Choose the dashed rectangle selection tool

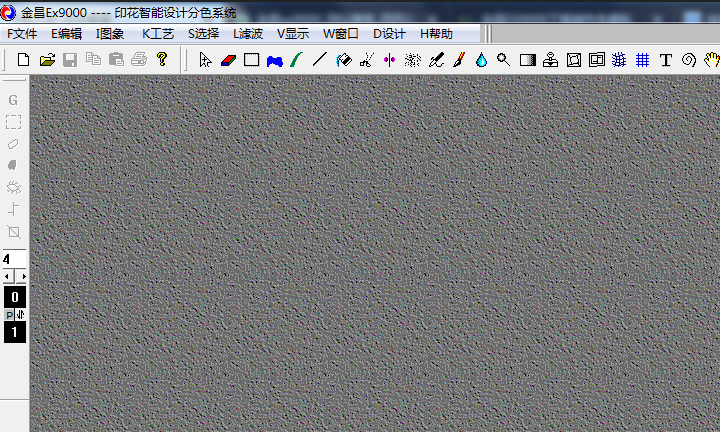pos(13,122)
